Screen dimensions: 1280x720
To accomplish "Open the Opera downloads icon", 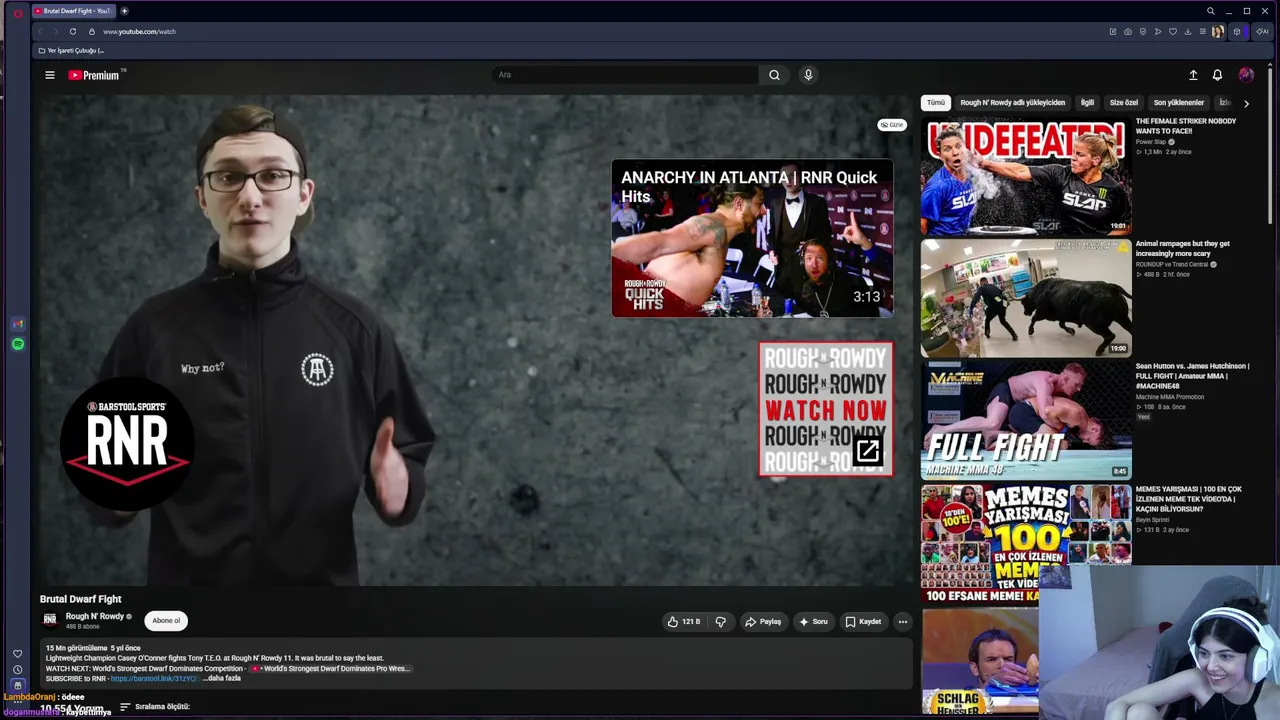I will pyautogui.click(x=1188, y=31).
